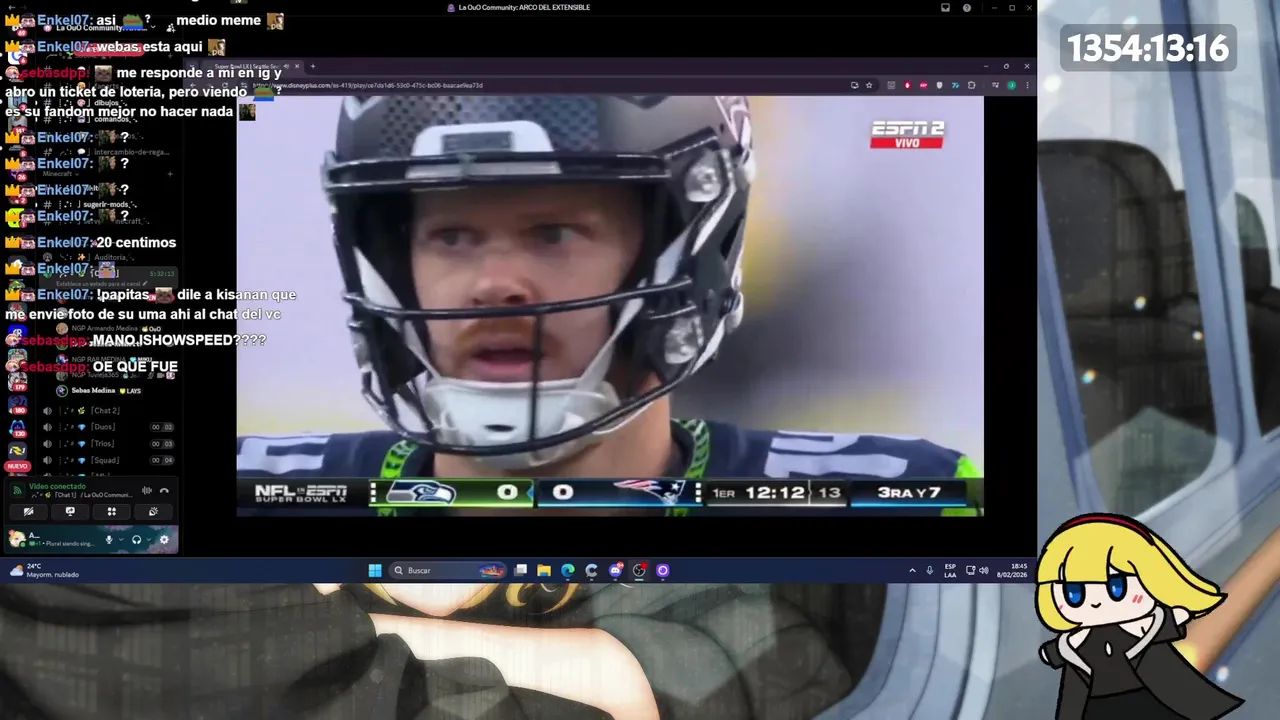
Task: Open Discord activities launcher button
Action: (x=112, y=511)
